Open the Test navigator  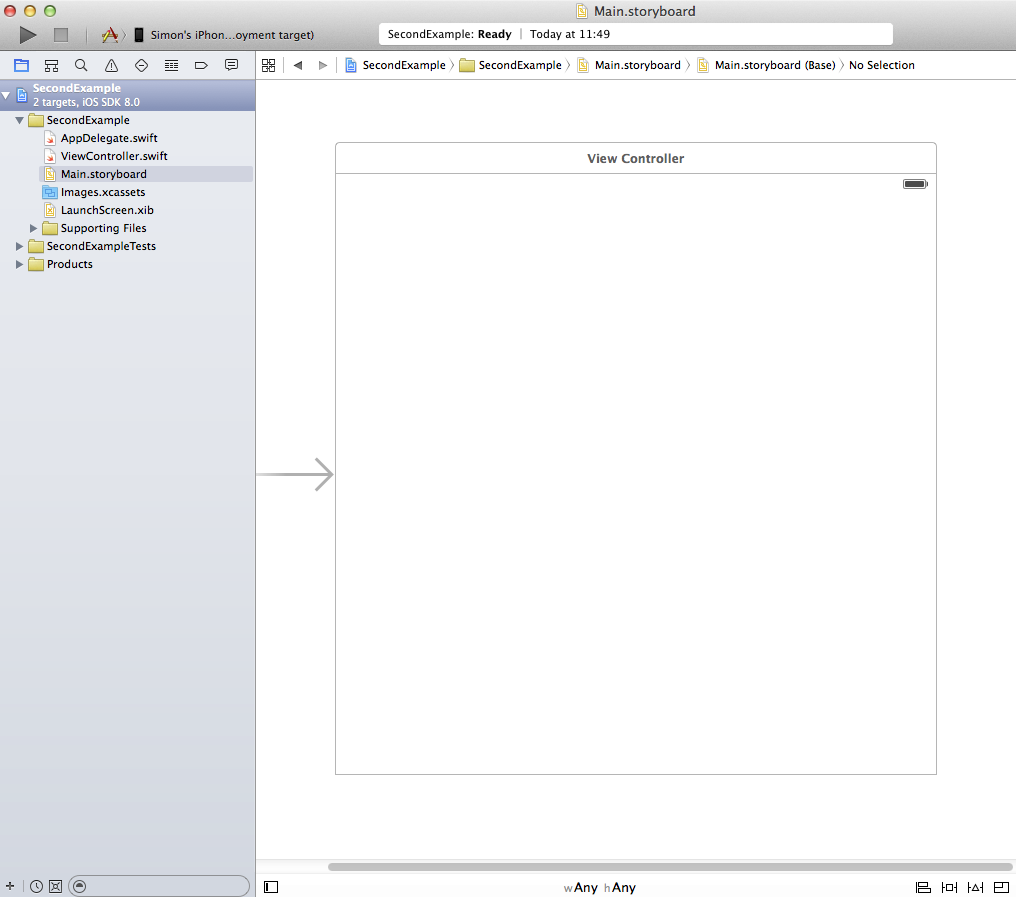click(141, 65)
